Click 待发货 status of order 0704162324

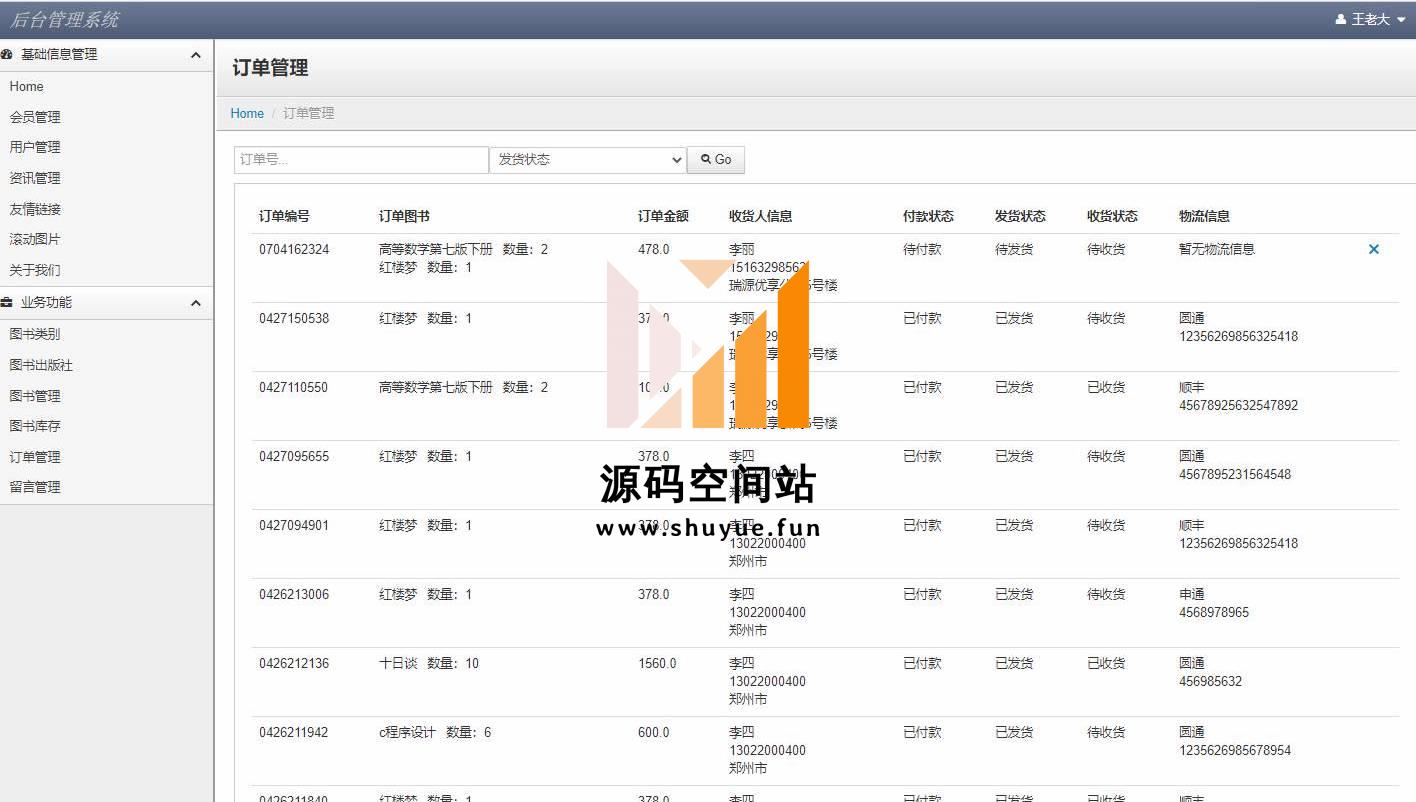(1014, 249)
